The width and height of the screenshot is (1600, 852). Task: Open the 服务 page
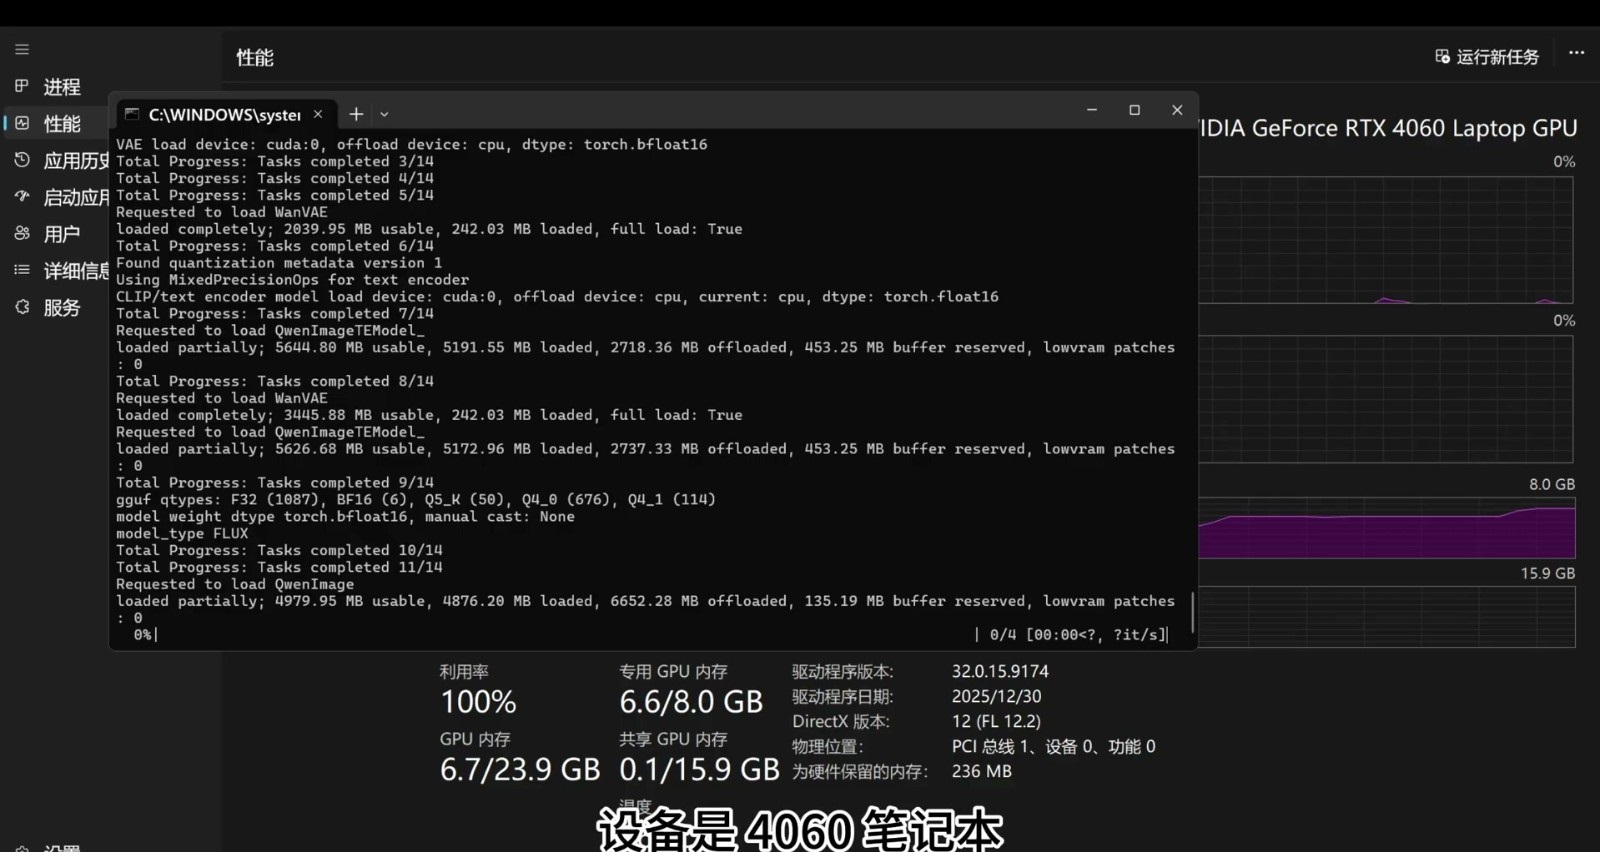[62, 308]
